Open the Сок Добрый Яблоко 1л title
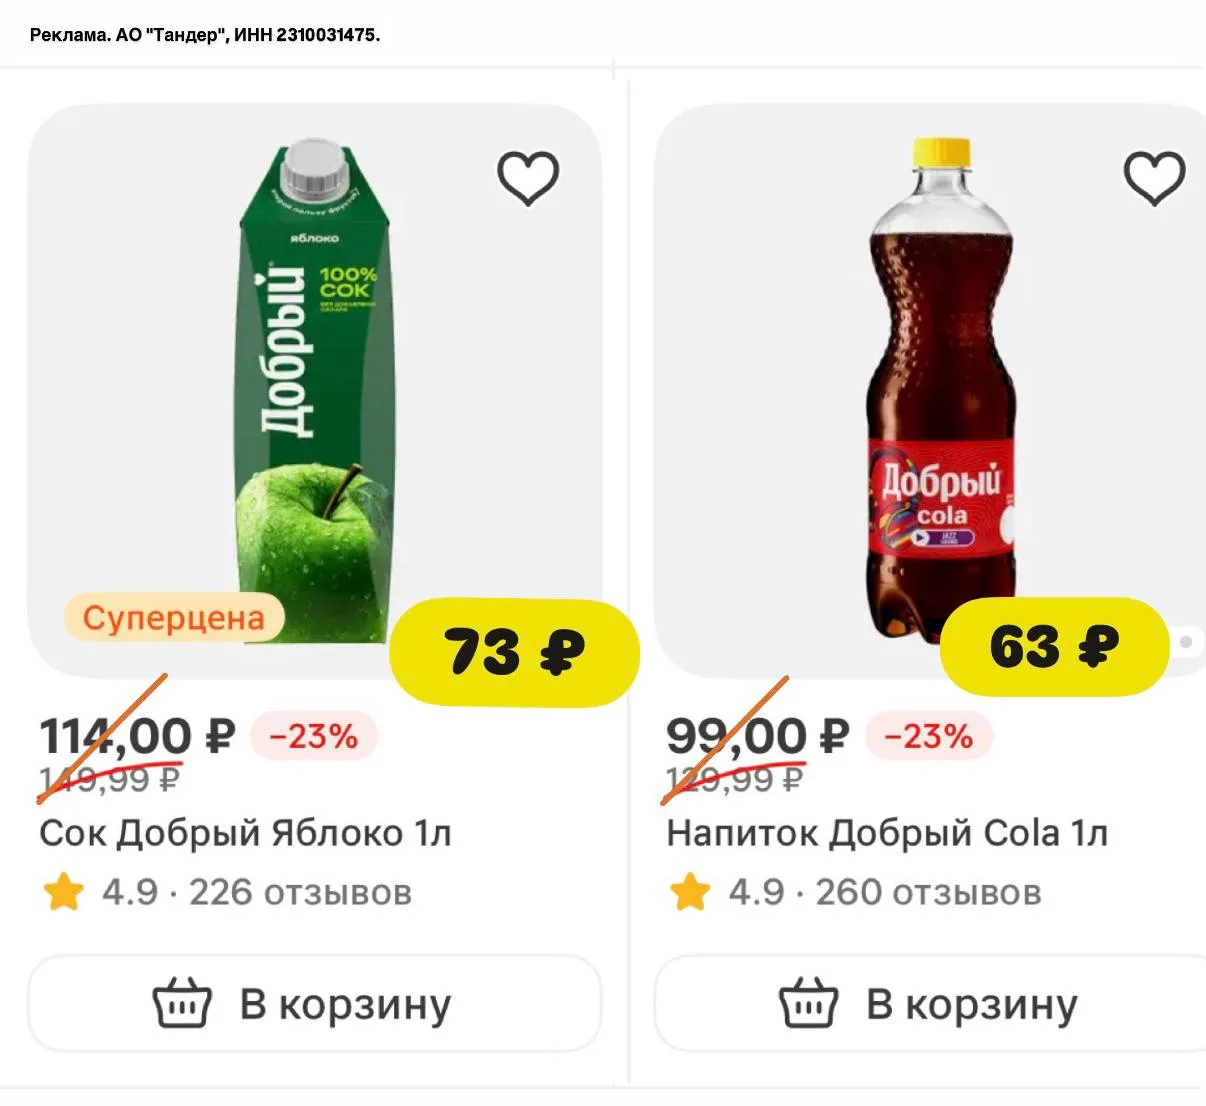Image resolution: width=1206 pixels, height=1106 pixels. pyautogui.click(x=245, y=833)
